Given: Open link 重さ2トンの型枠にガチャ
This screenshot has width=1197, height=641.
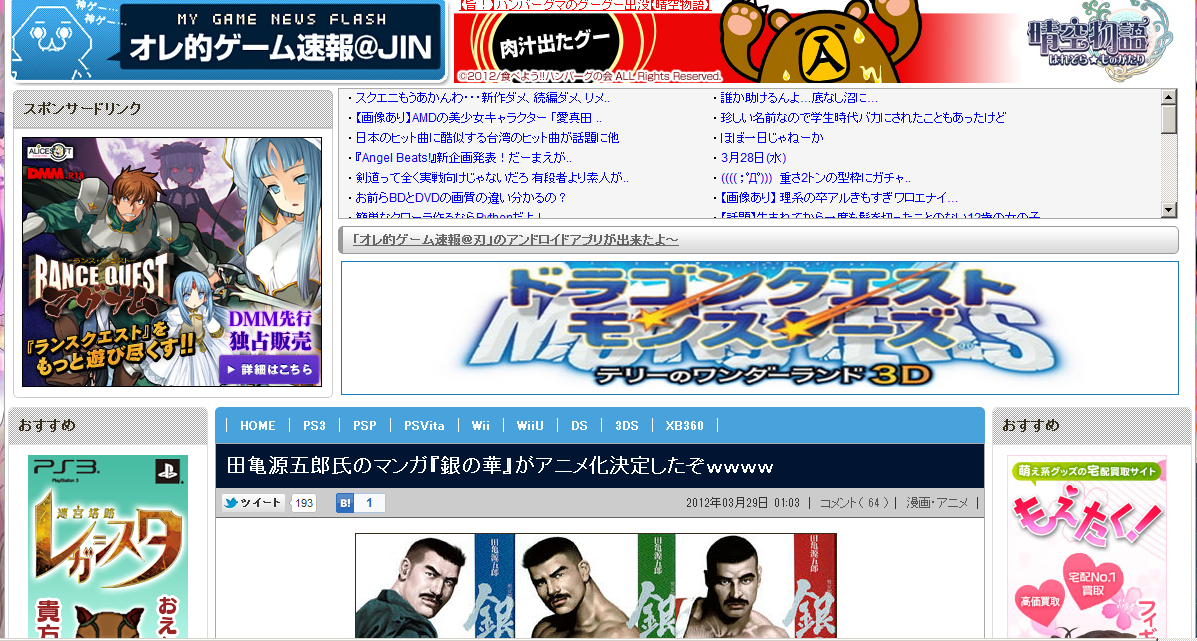Looking at the screenshot, I should point(815,177).
